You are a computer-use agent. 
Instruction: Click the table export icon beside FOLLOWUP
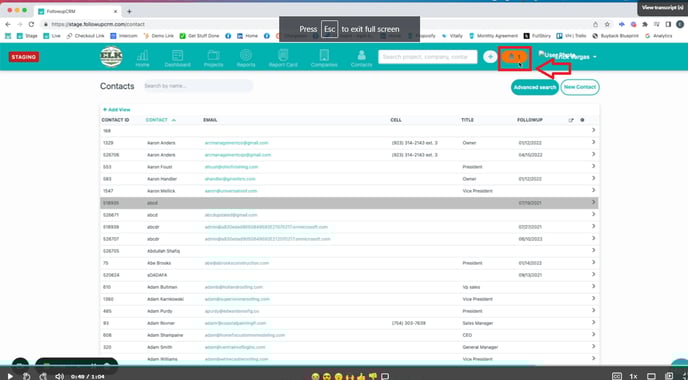[x=571, y=120]
